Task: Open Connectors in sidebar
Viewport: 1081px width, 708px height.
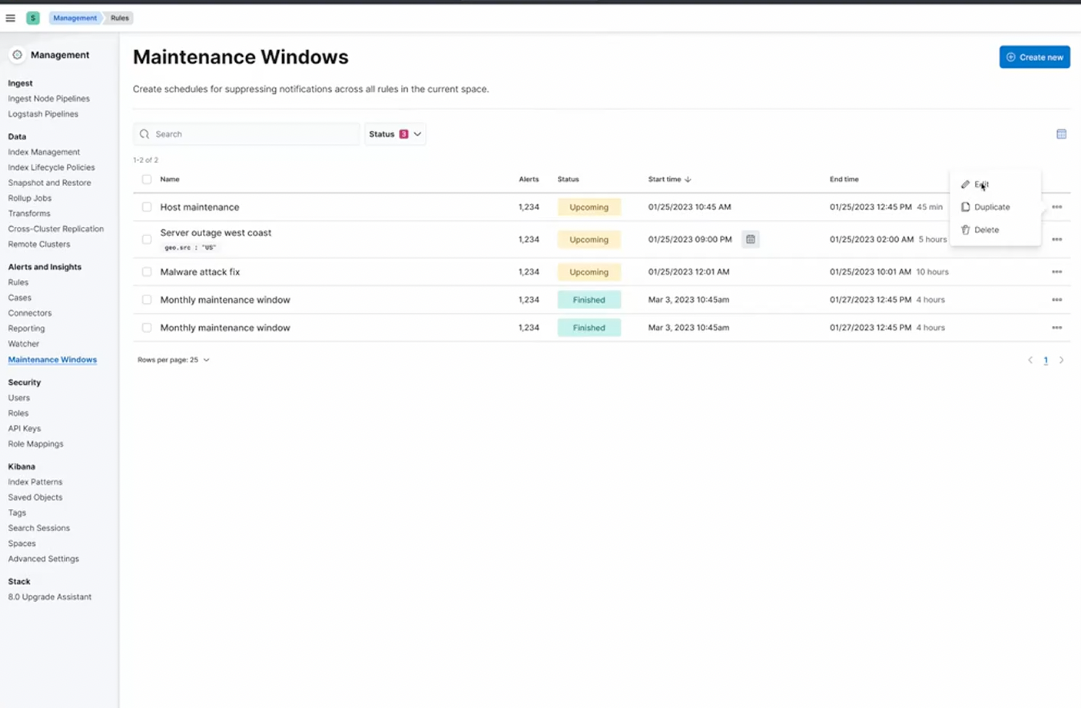Action: click(30, 313)
